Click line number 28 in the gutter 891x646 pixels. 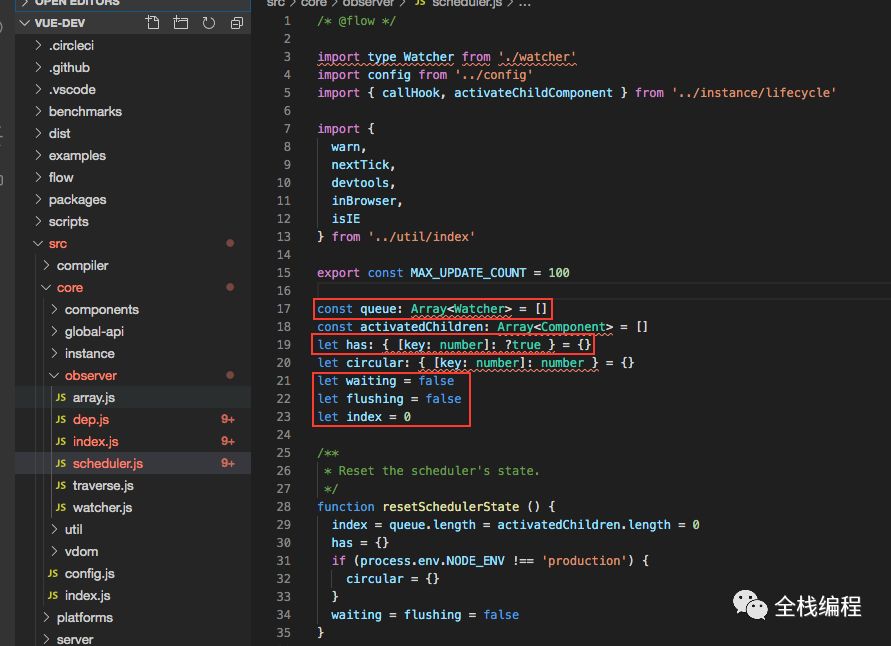coord(284,506)
